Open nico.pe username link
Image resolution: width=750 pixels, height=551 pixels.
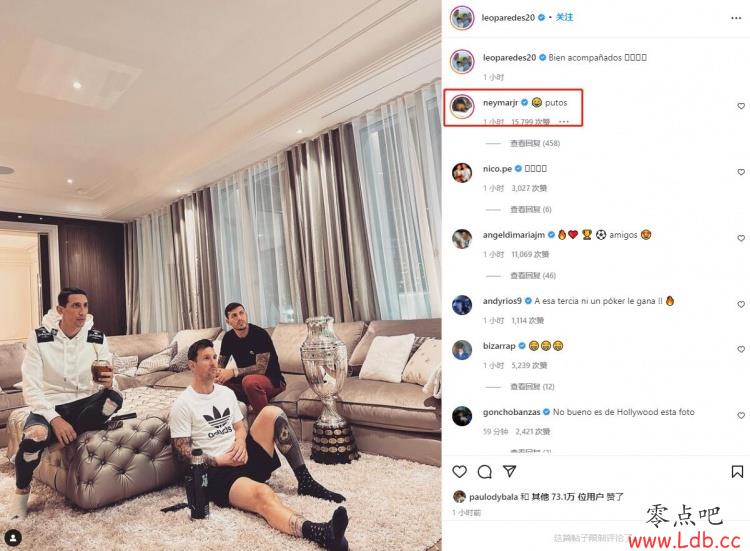pyautogui.click(x=497, y=168)
